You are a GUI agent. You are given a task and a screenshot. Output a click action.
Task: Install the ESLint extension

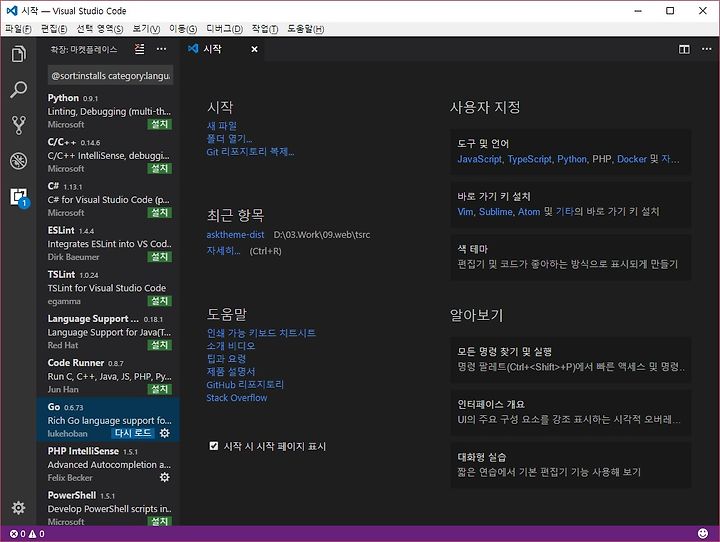click(159, 257)
